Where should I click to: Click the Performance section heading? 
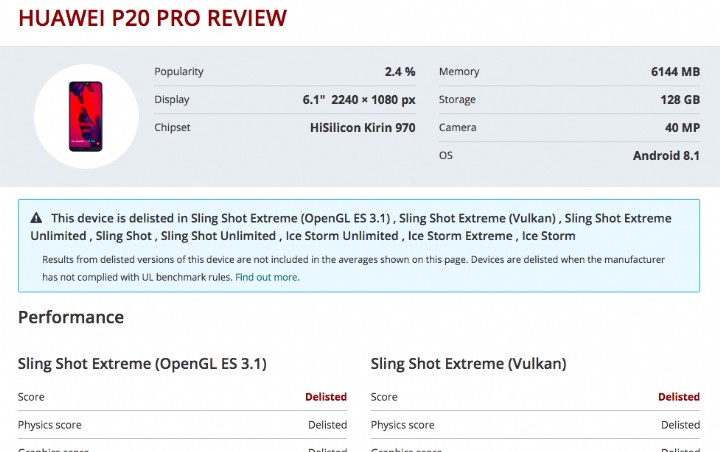[x=71, y=317]
